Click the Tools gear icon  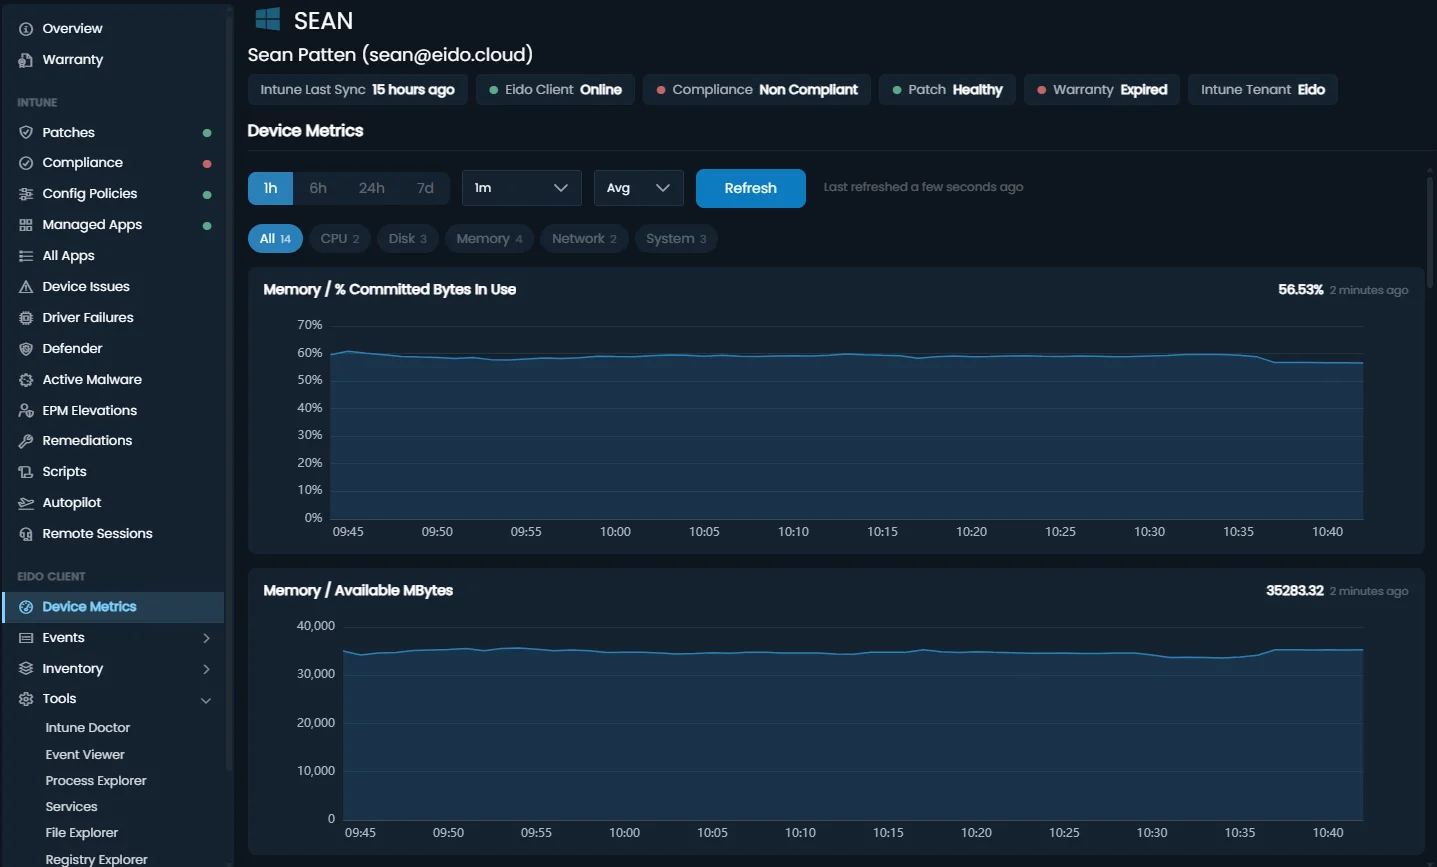26,699
